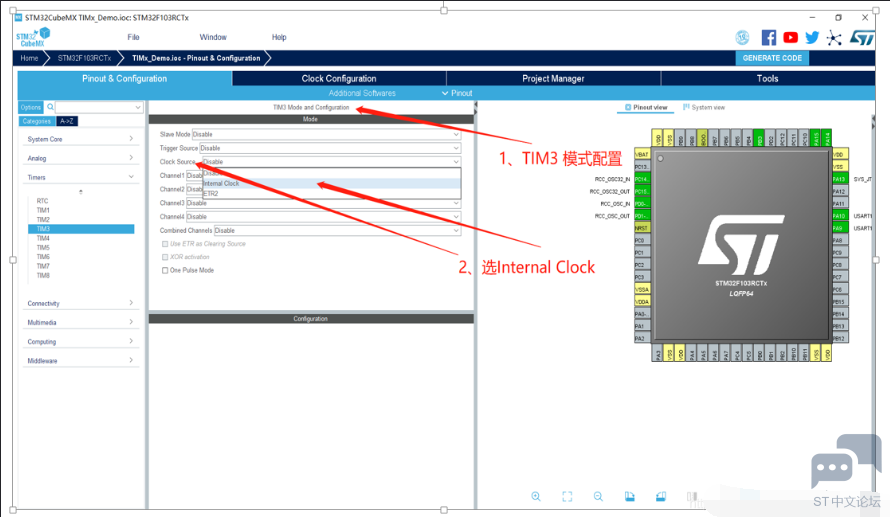Rotate the chip counter-clockwise icon

[x=661, y=497]
